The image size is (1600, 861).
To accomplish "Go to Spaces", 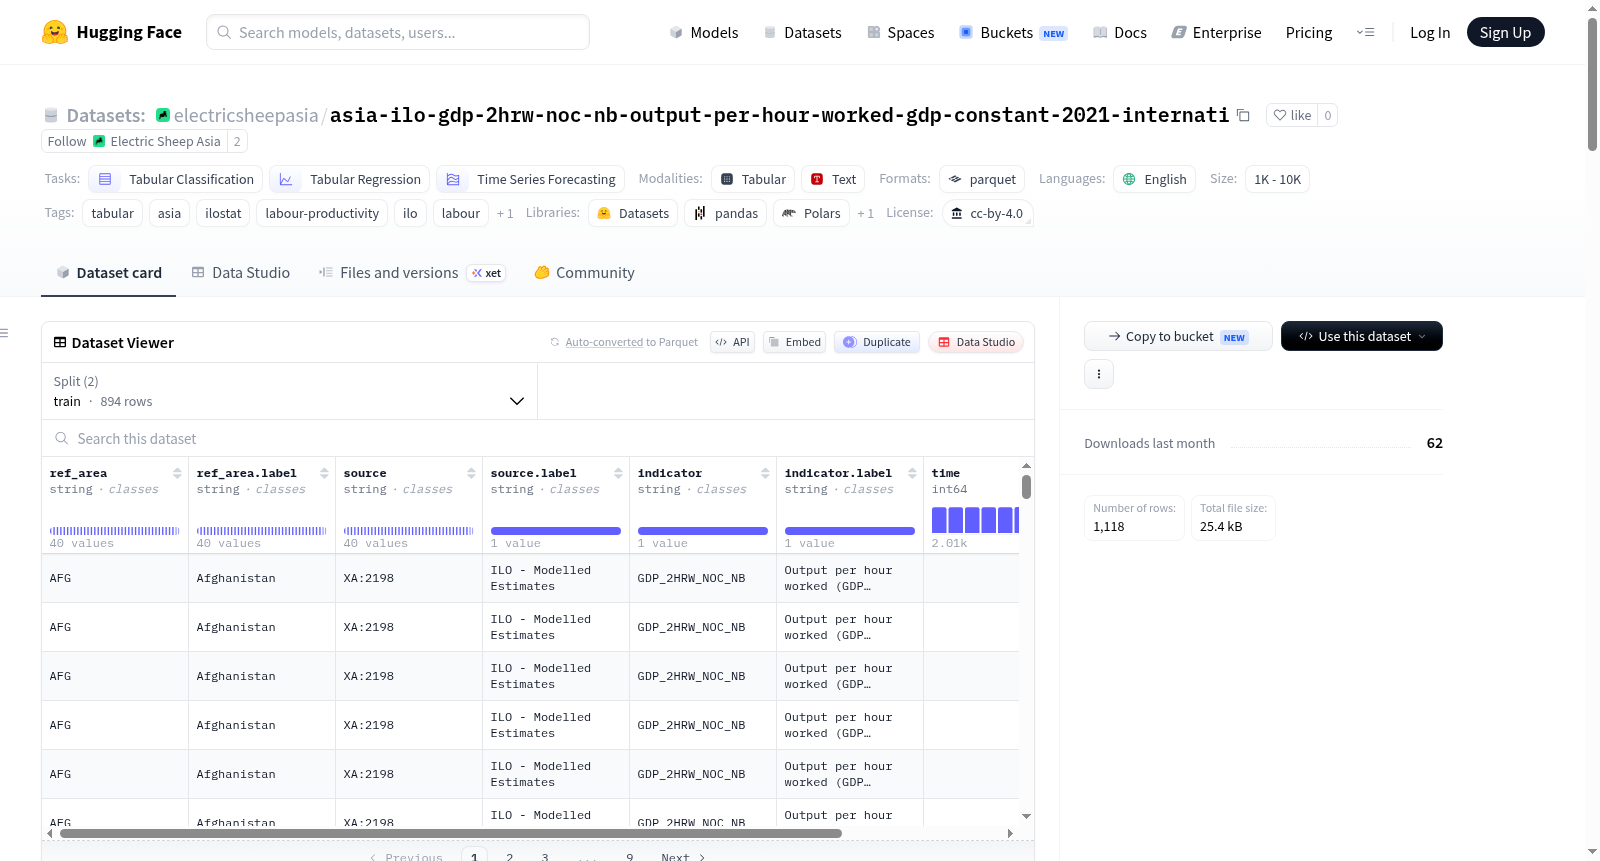I will click(x=901, y=32).
